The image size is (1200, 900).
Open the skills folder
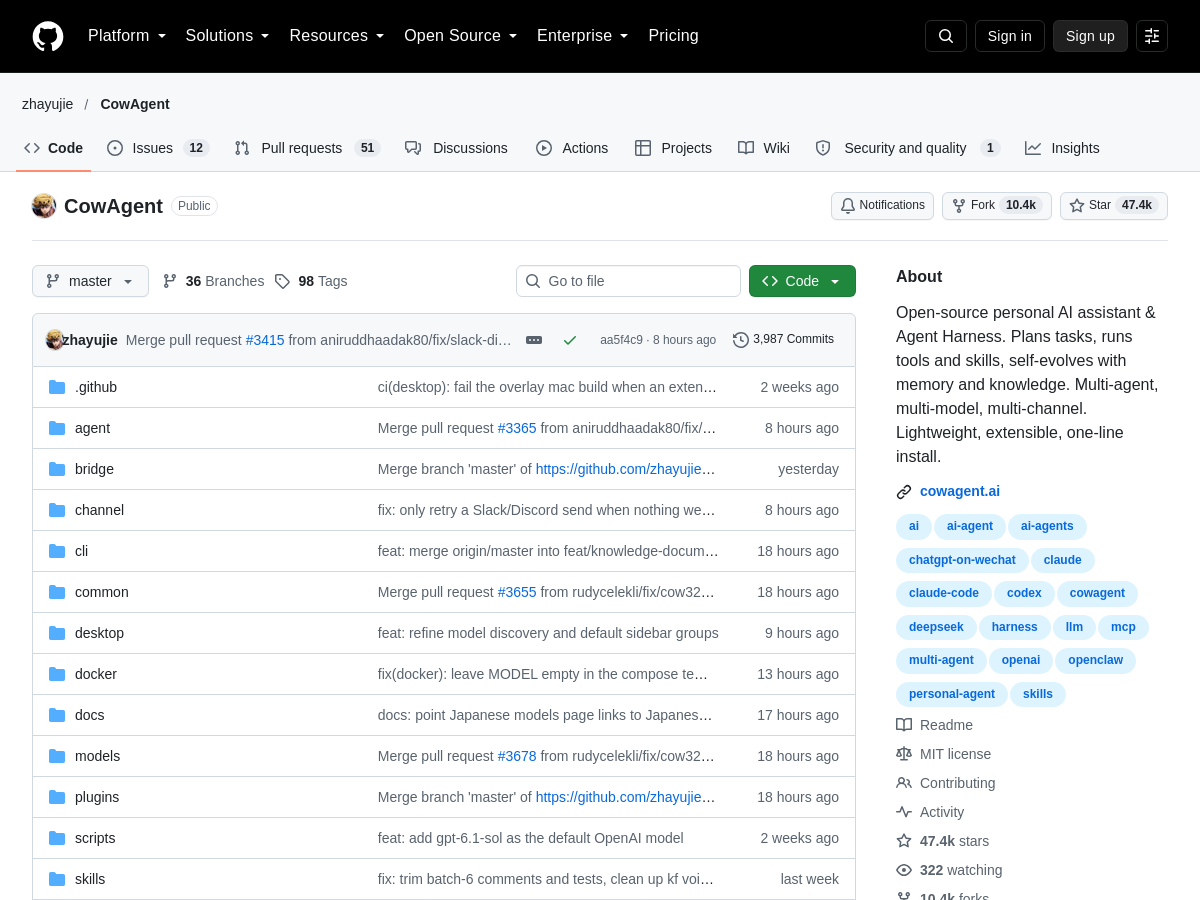pyautogui.click(x=90, y=879)
